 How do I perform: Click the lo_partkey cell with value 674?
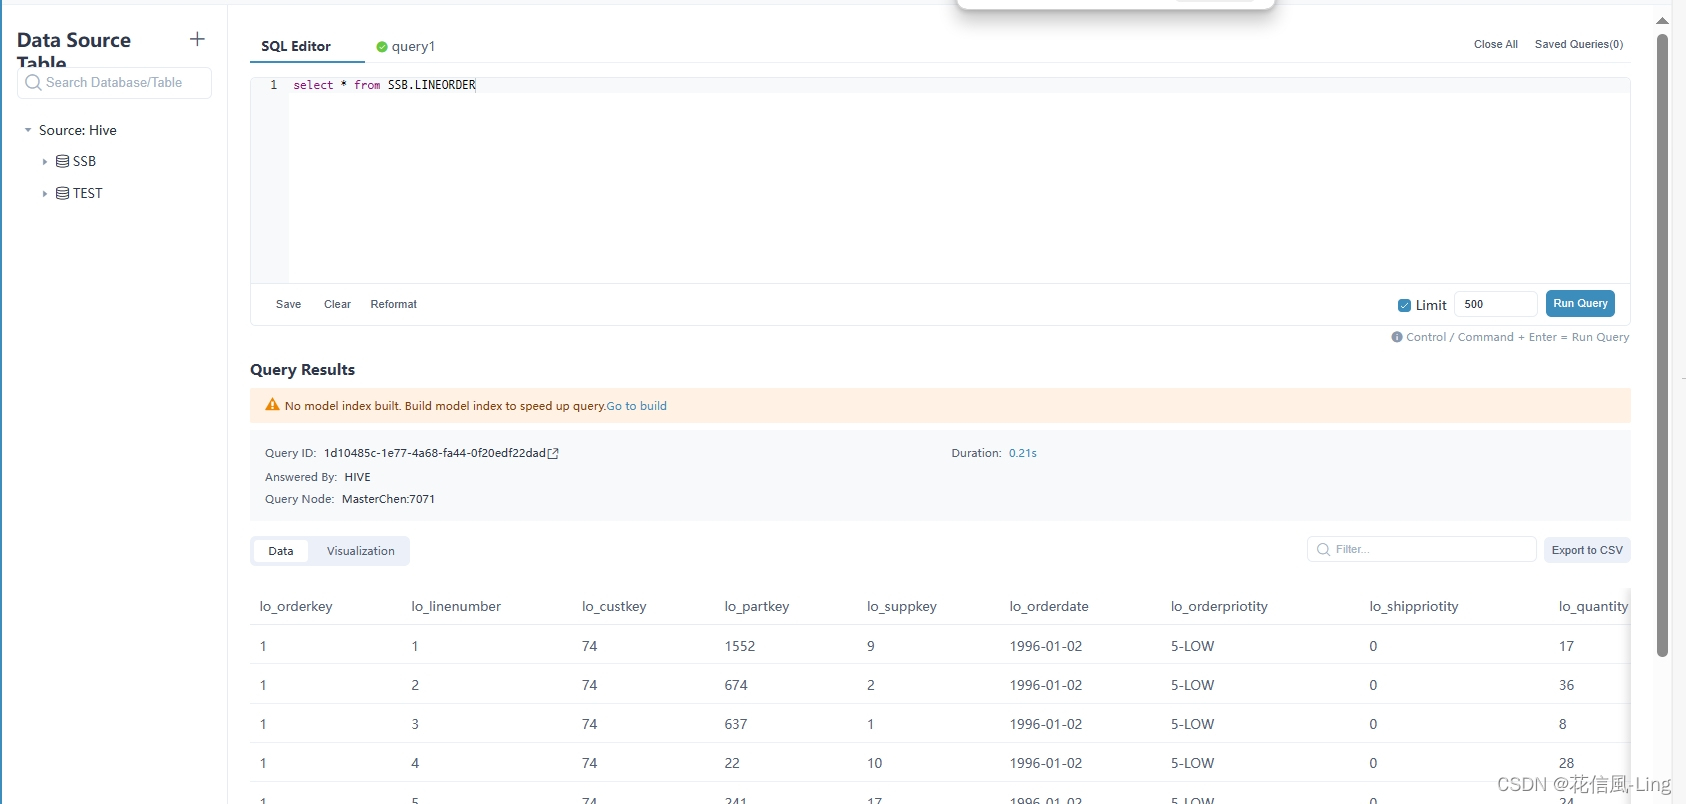tap(736, 685)
